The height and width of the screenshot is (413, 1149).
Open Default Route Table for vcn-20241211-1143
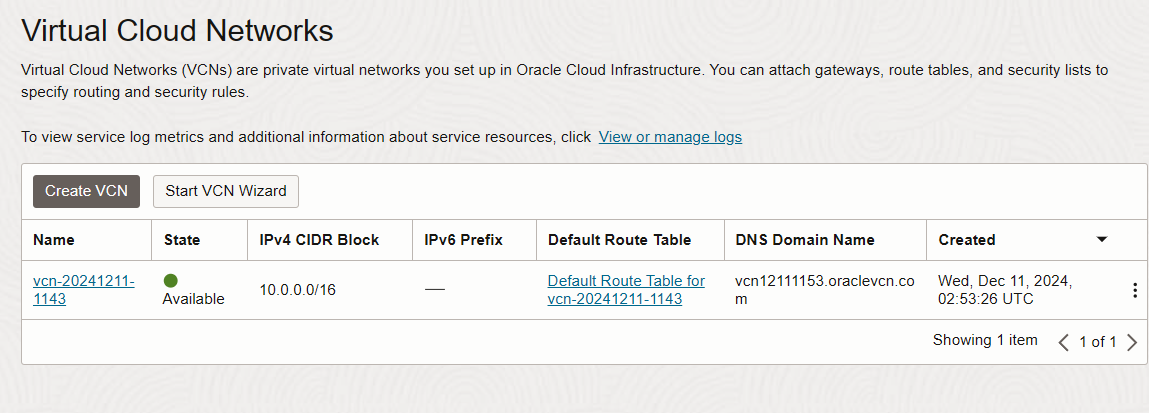(626, 290)
